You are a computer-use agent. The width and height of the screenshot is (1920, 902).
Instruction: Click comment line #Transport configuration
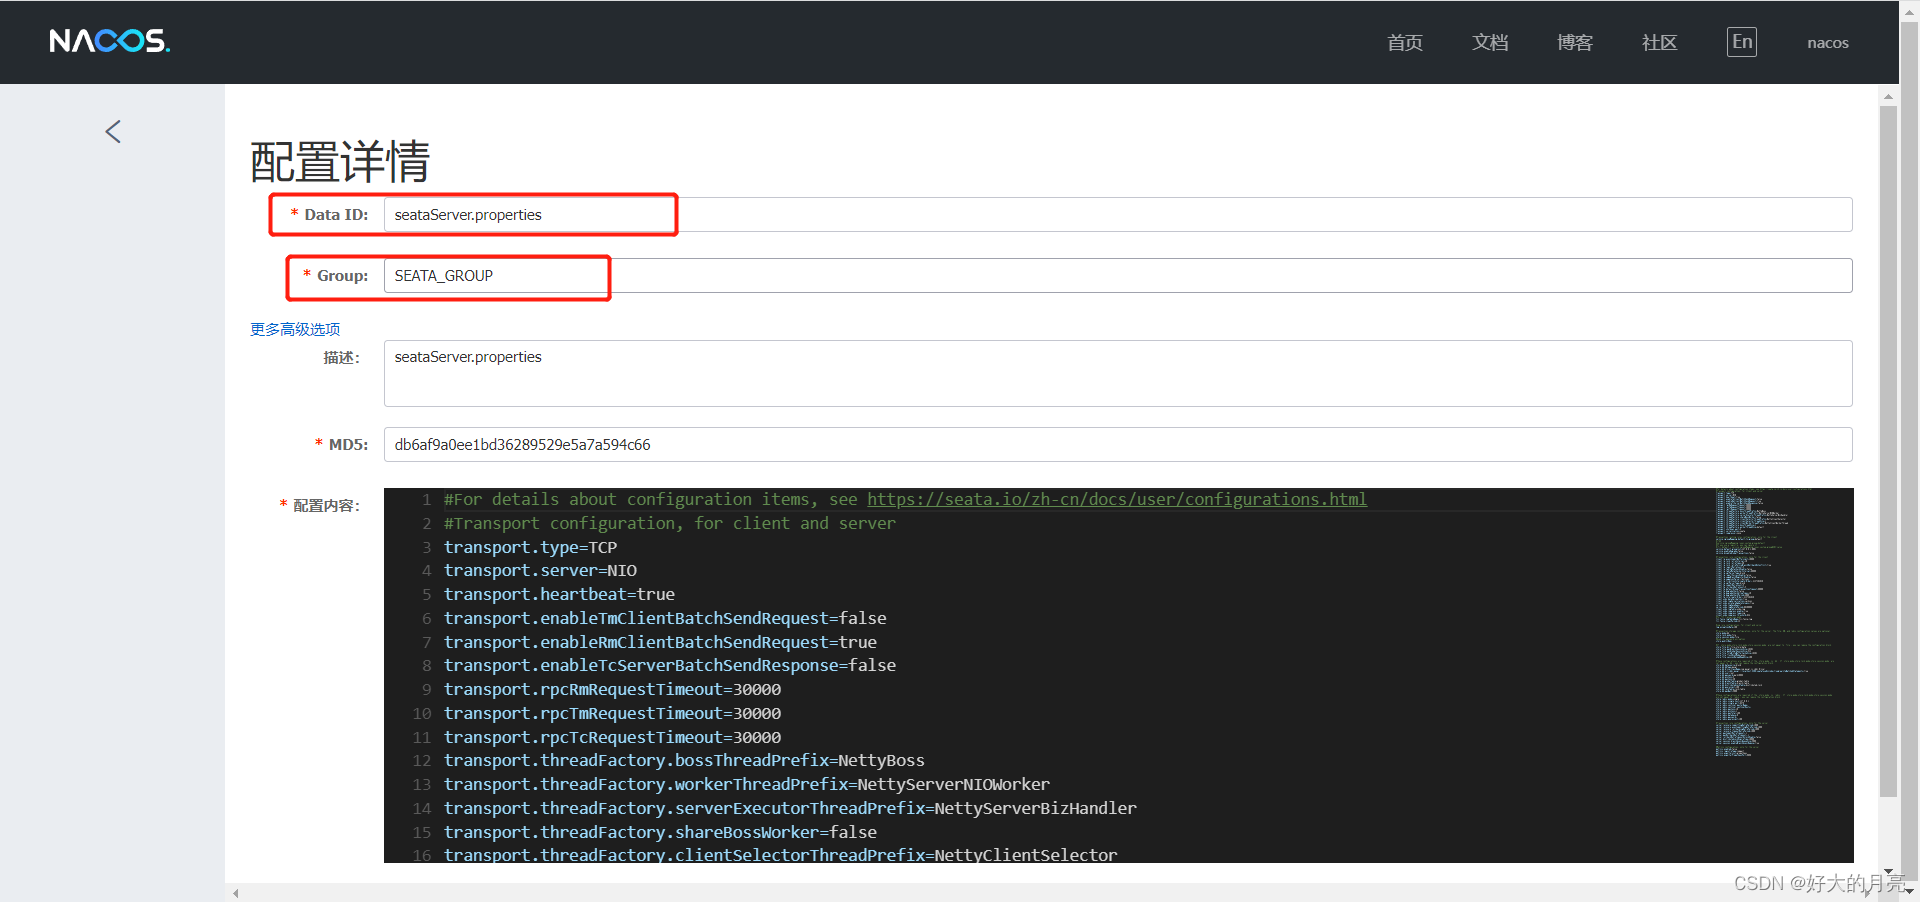click(x=670, y=523)
